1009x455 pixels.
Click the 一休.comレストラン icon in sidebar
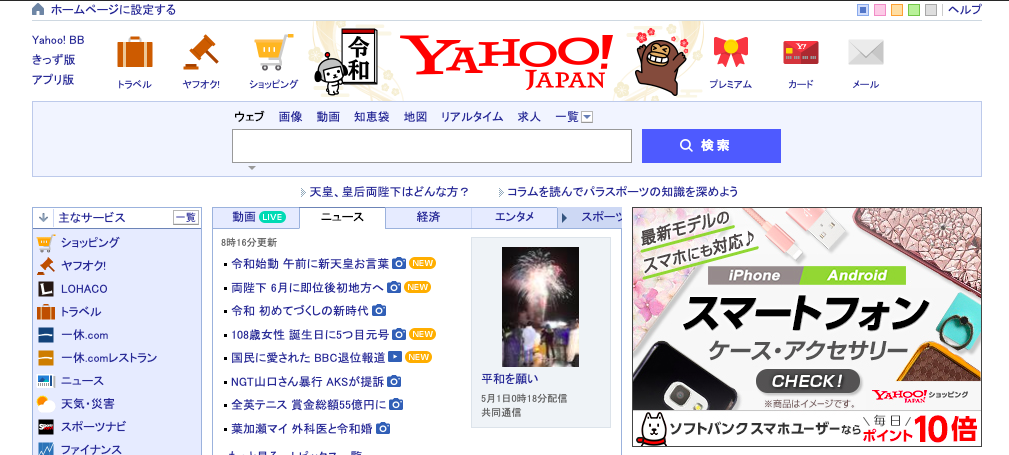coord(46,358)
